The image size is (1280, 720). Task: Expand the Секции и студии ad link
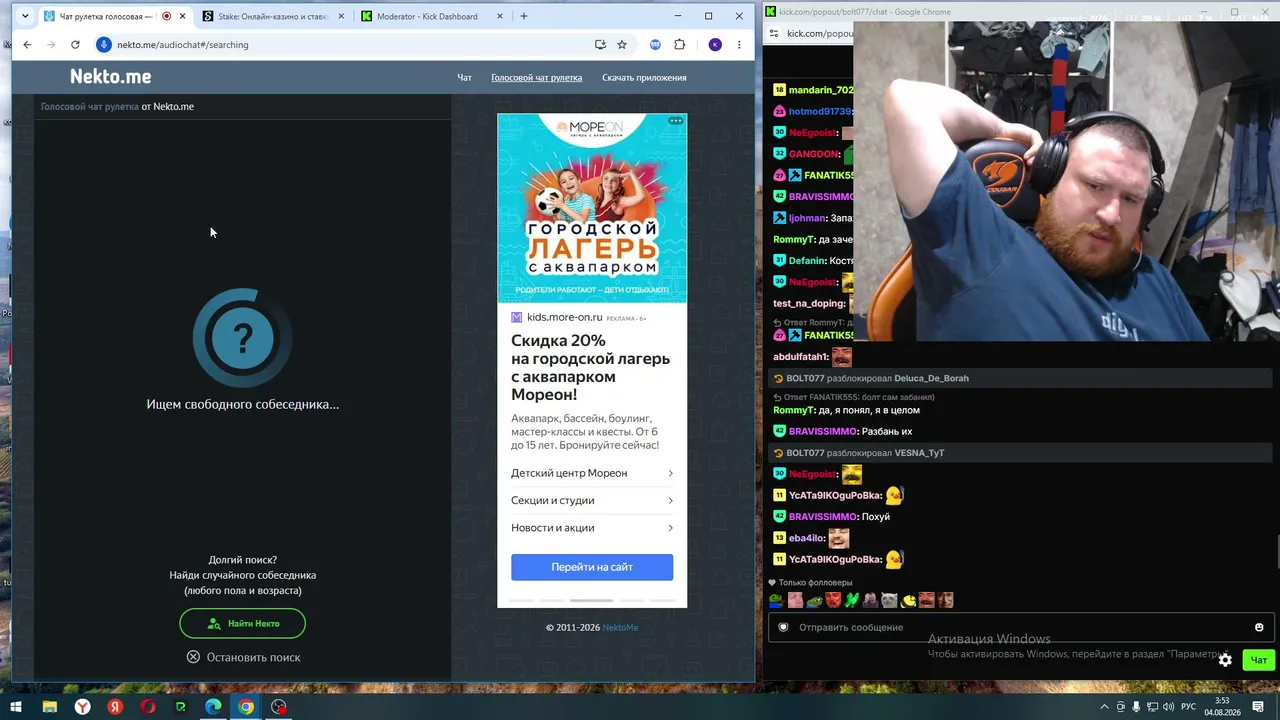click(592, 500)
